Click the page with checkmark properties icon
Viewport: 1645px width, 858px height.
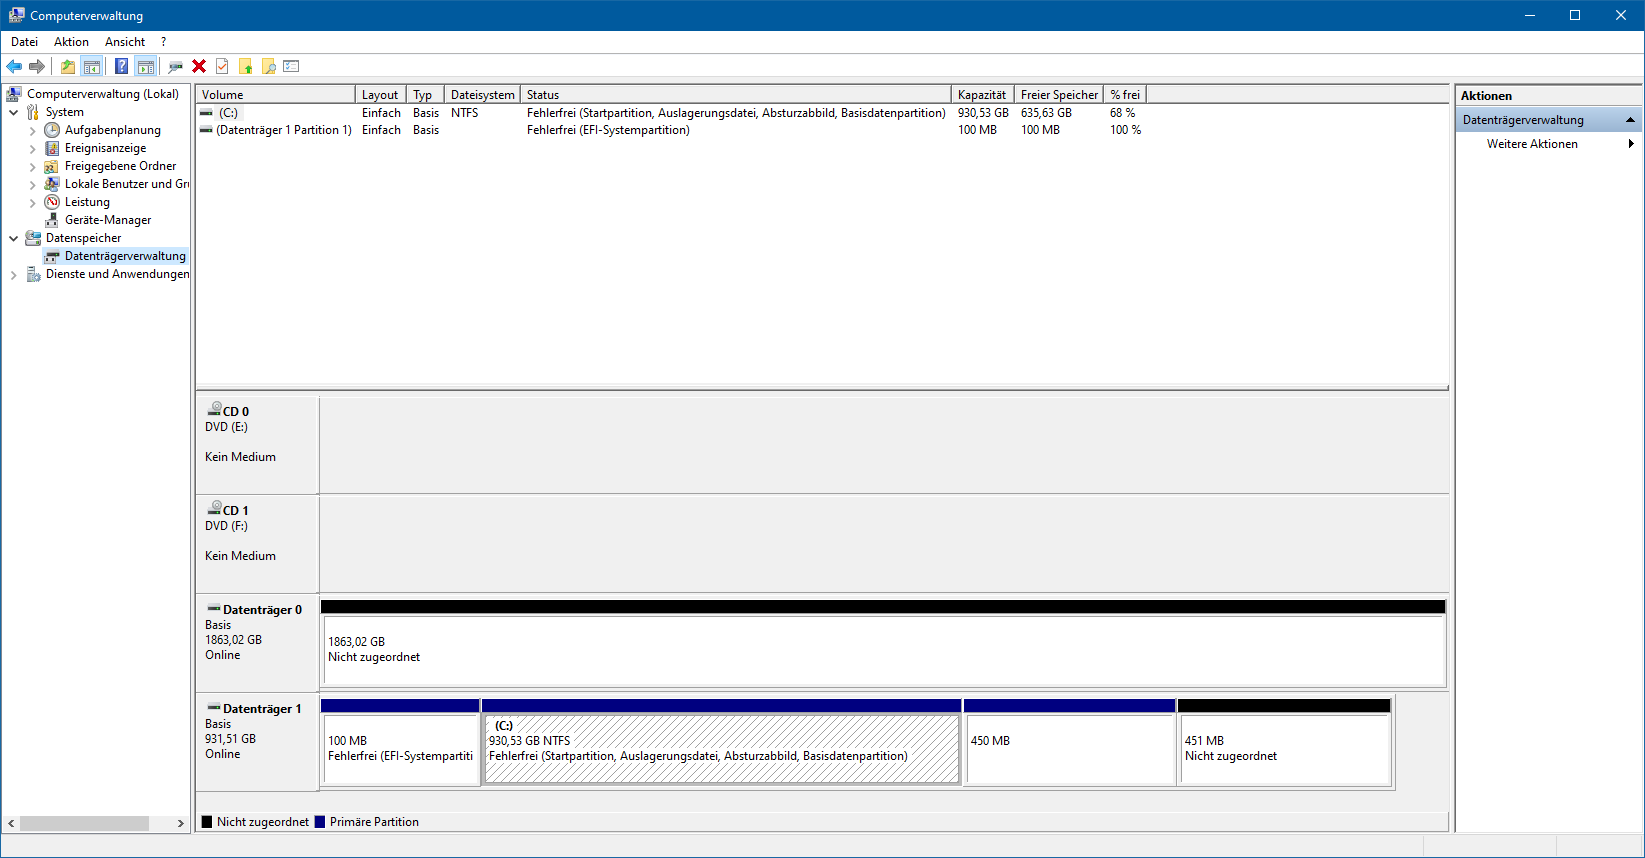coord(222,66)
